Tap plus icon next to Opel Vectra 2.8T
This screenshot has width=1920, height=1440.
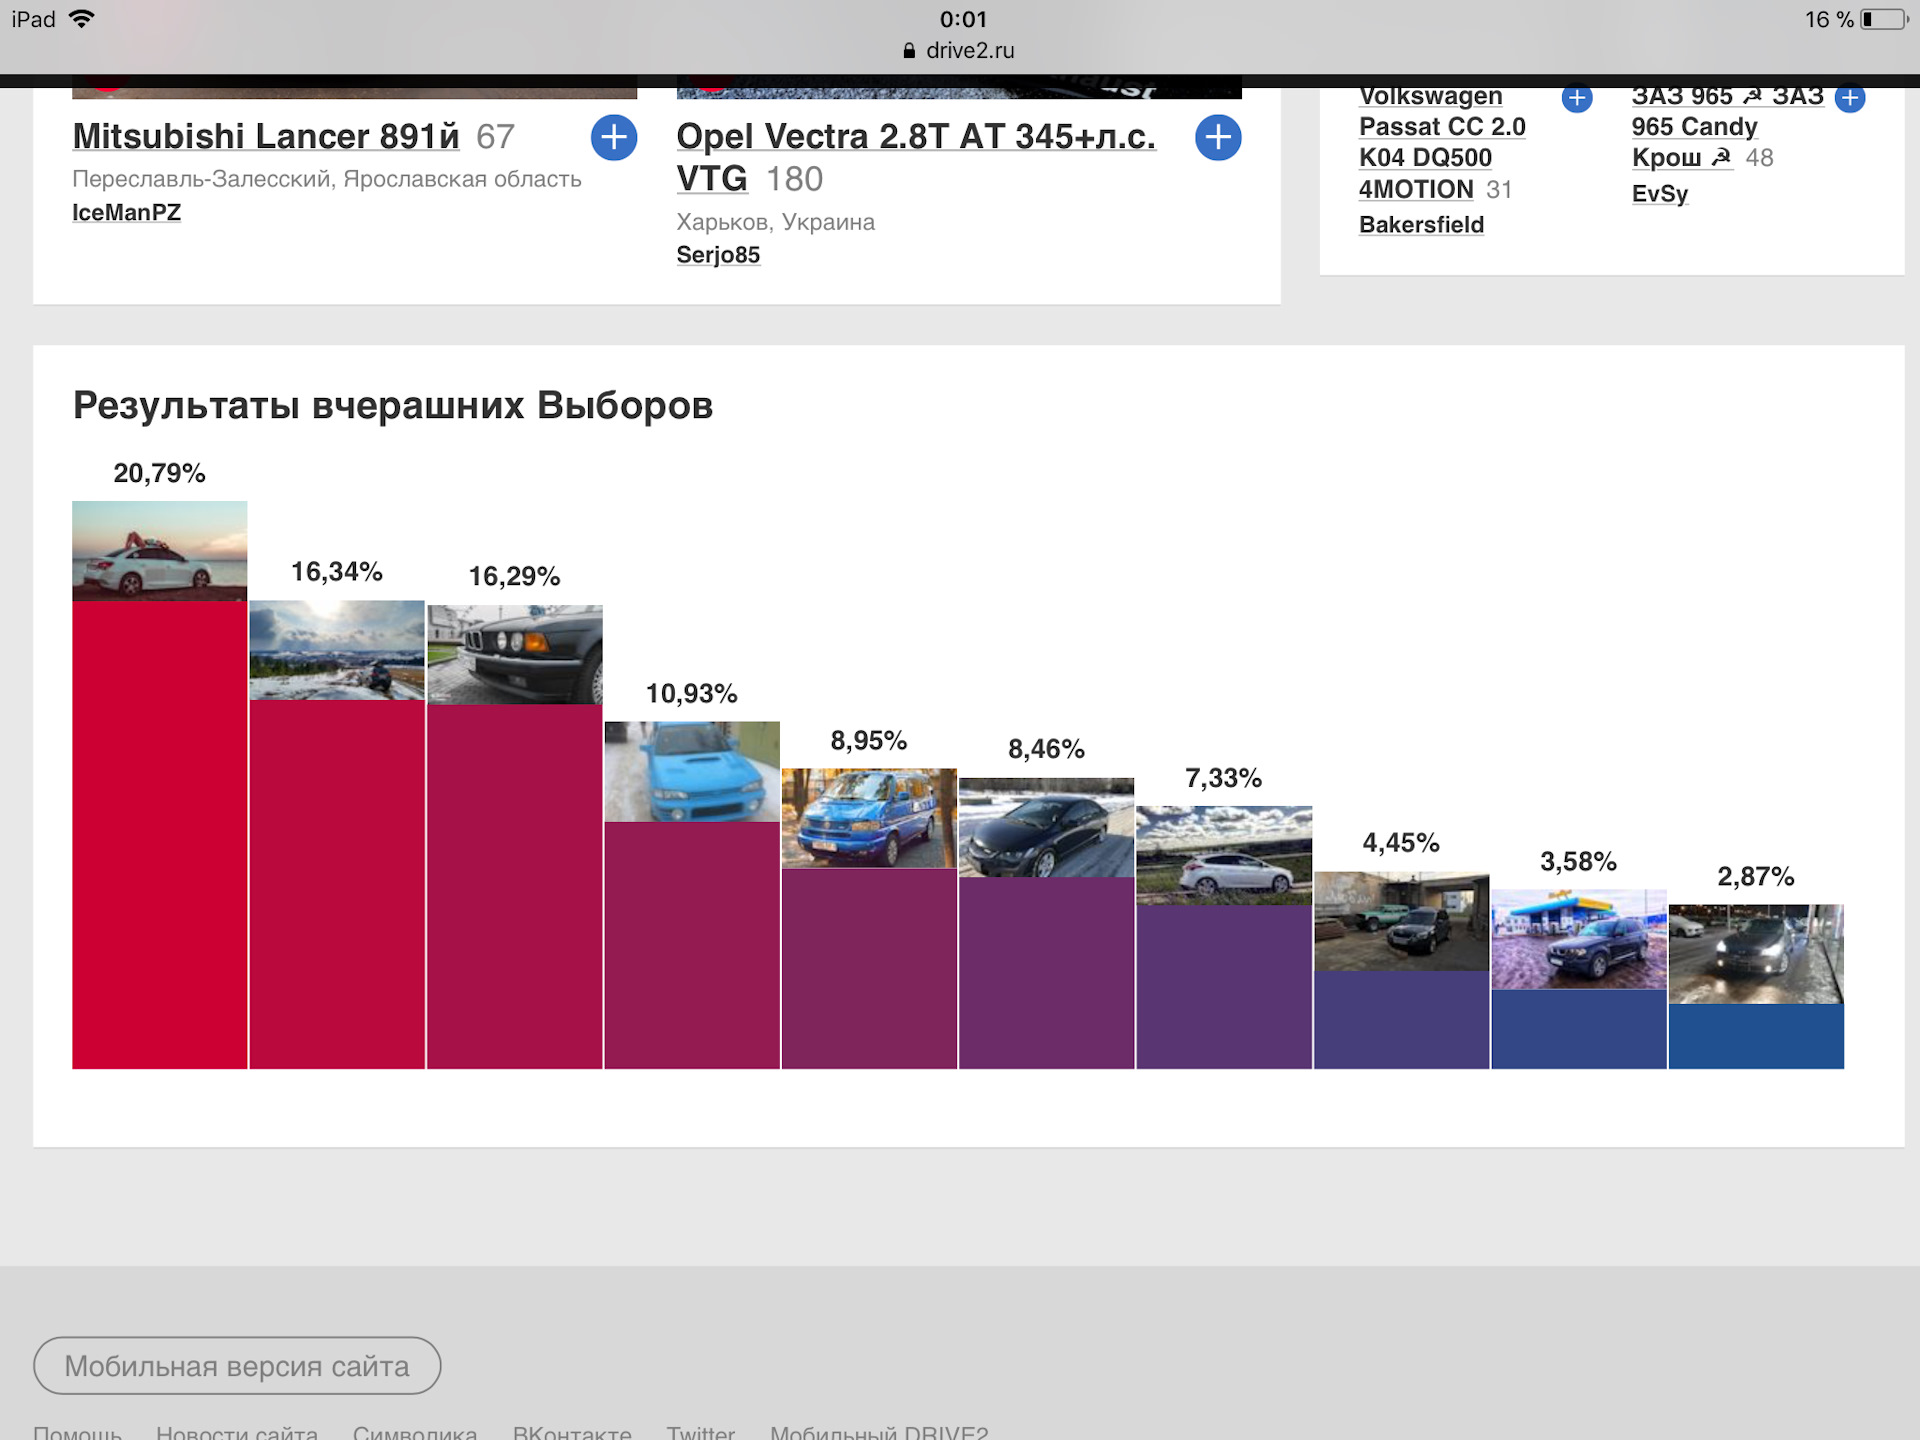[x=1218, y=137]
